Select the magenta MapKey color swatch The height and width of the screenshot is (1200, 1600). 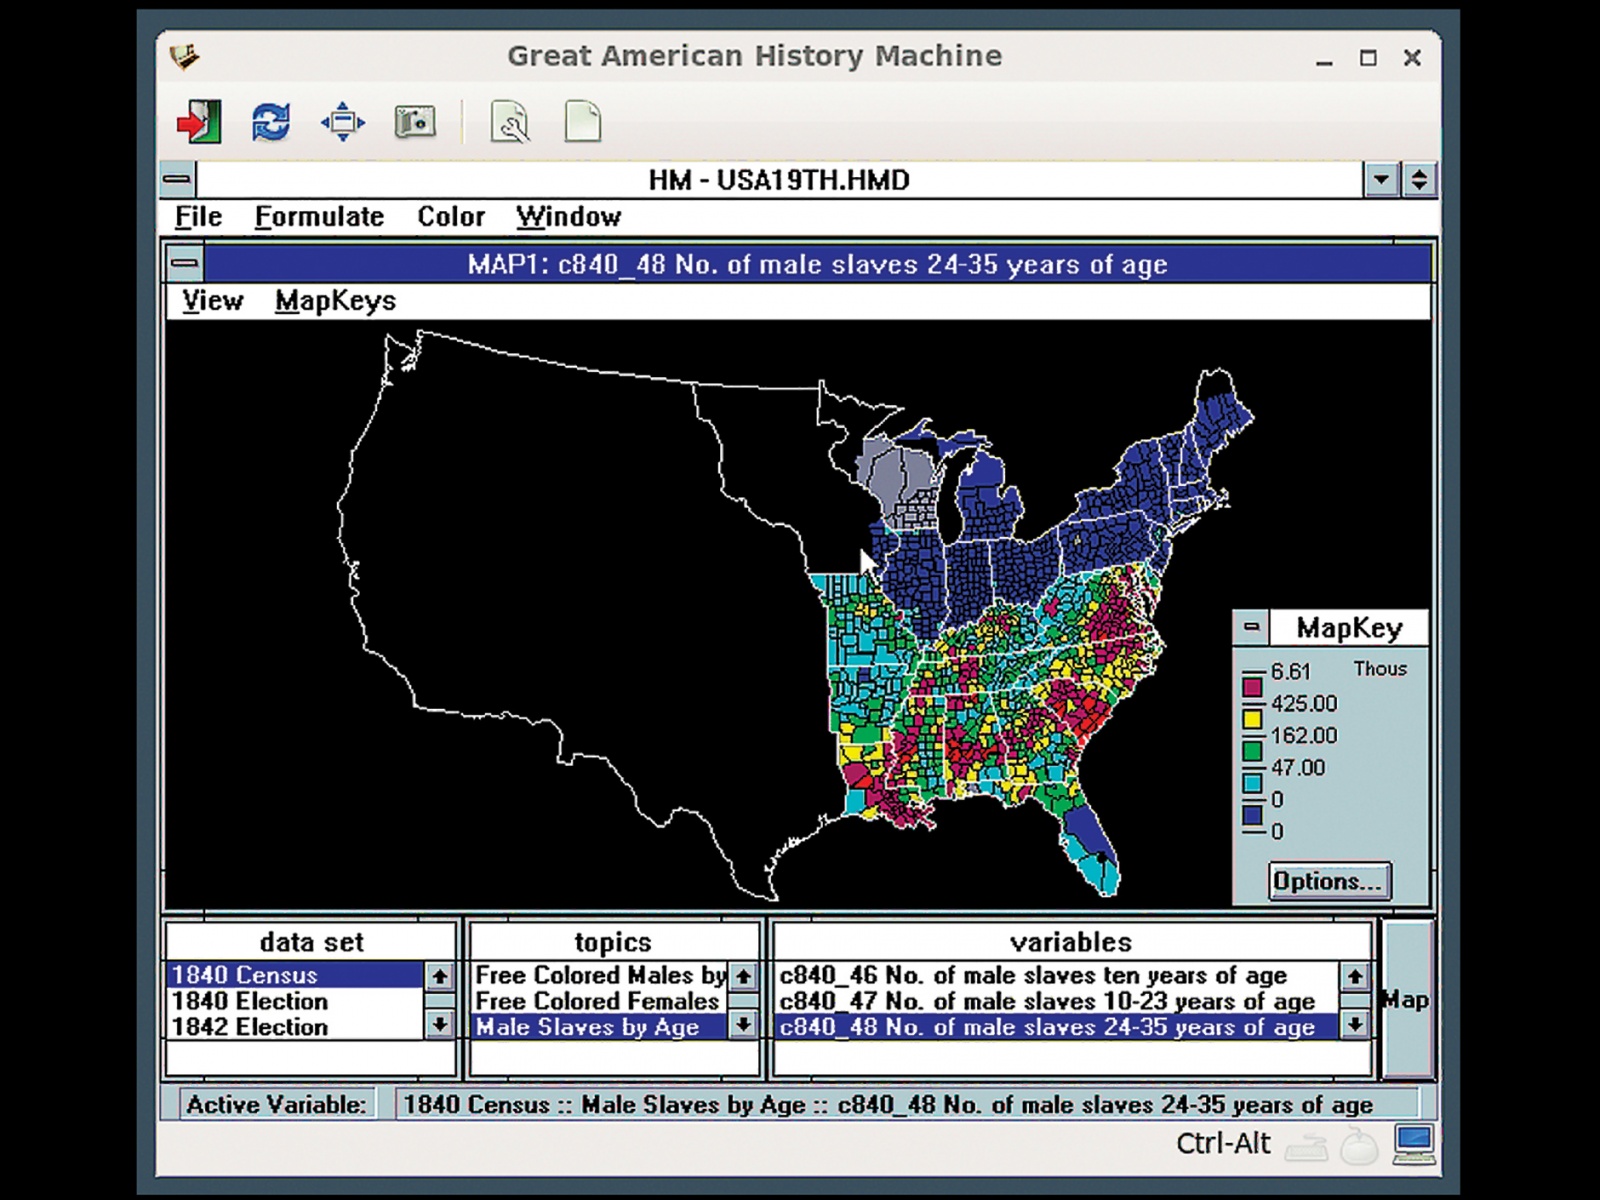coord(1251,687)
